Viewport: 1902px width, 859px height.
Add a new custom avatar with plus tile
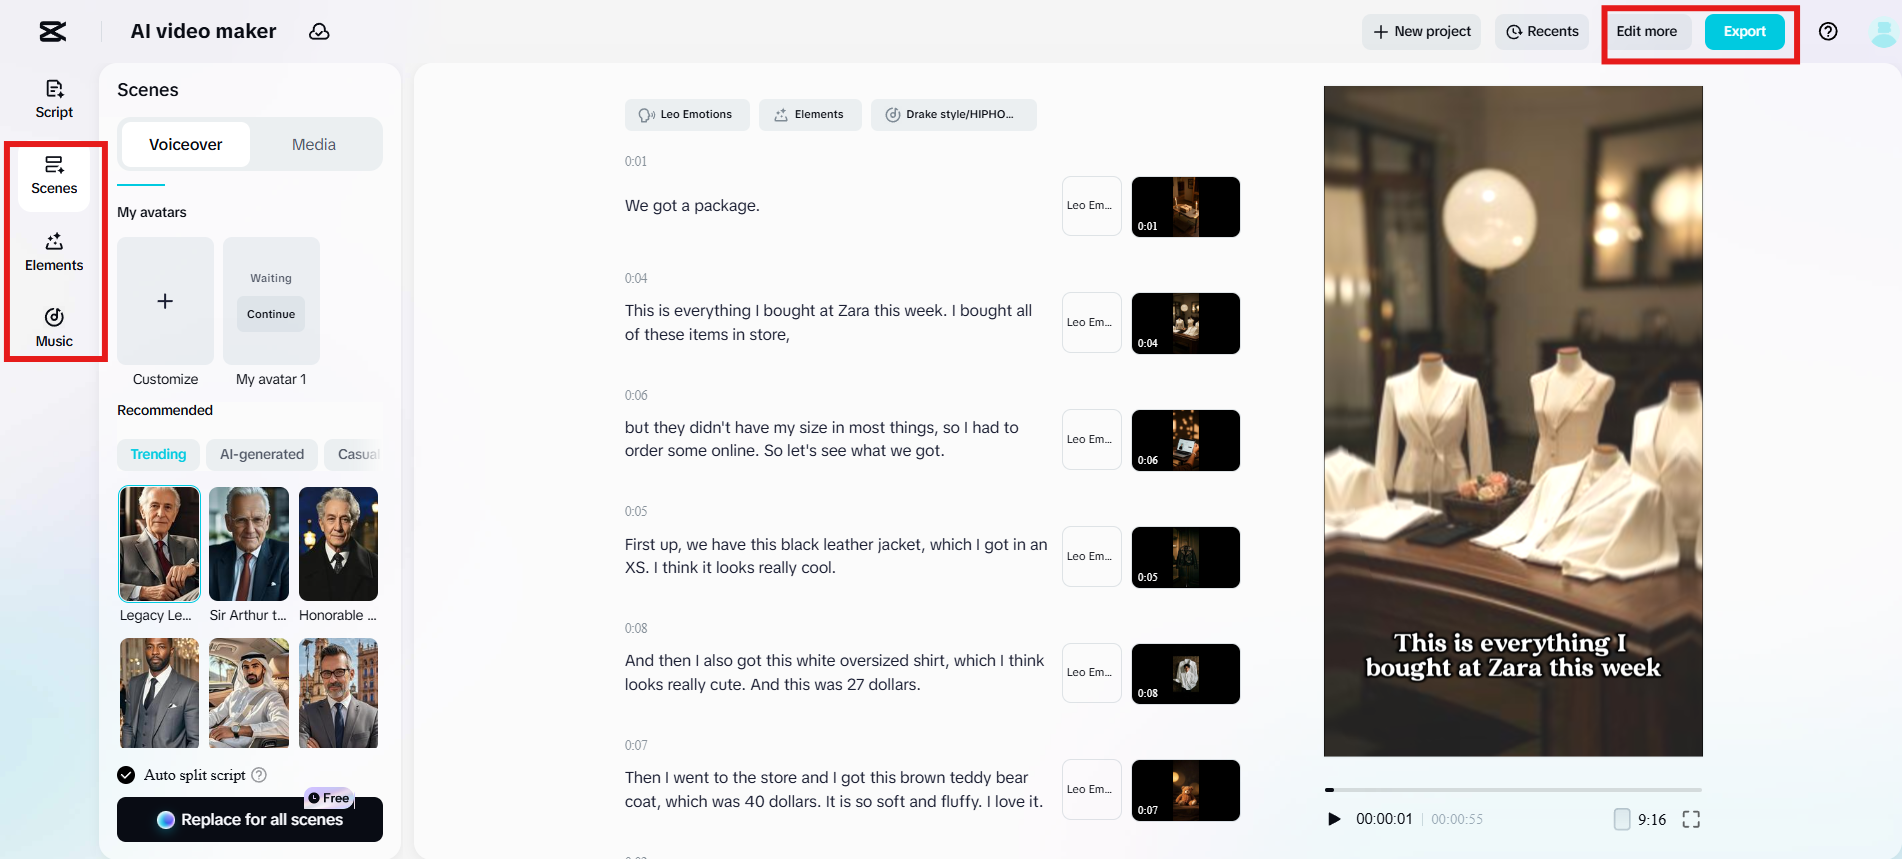pos(165,301)
